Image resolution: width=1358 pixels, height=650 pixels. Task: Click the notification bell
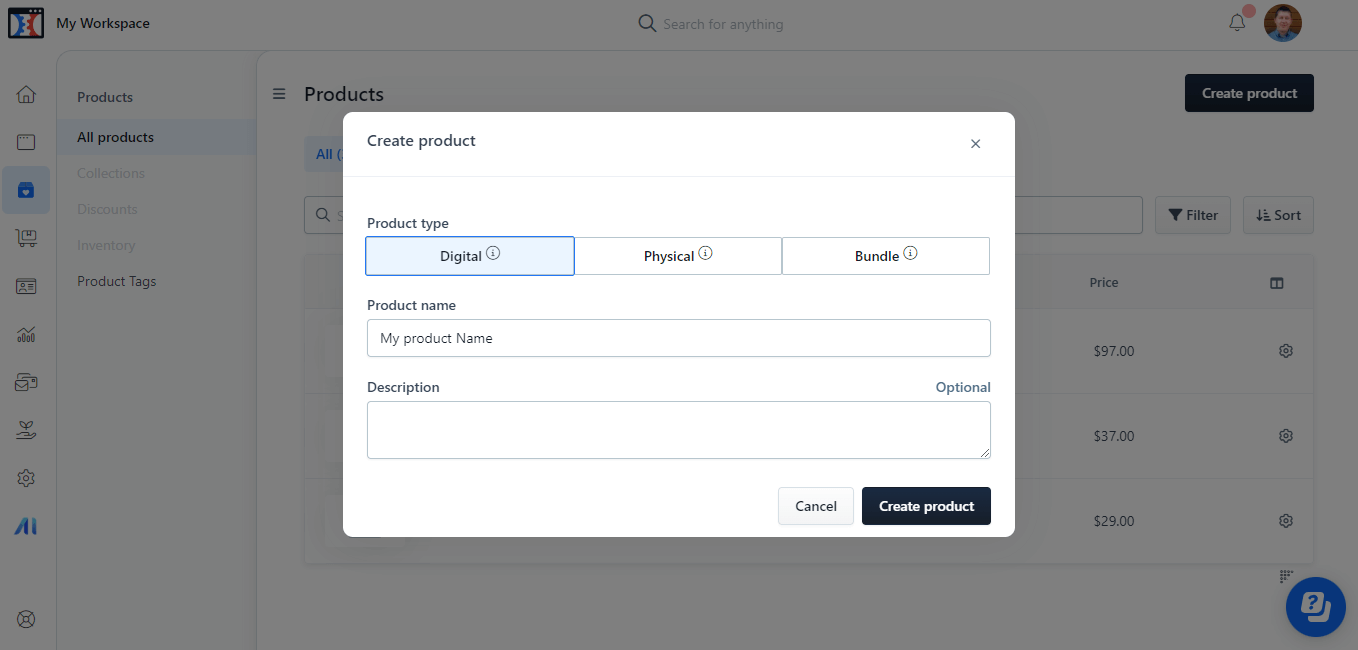(1237, 22)
